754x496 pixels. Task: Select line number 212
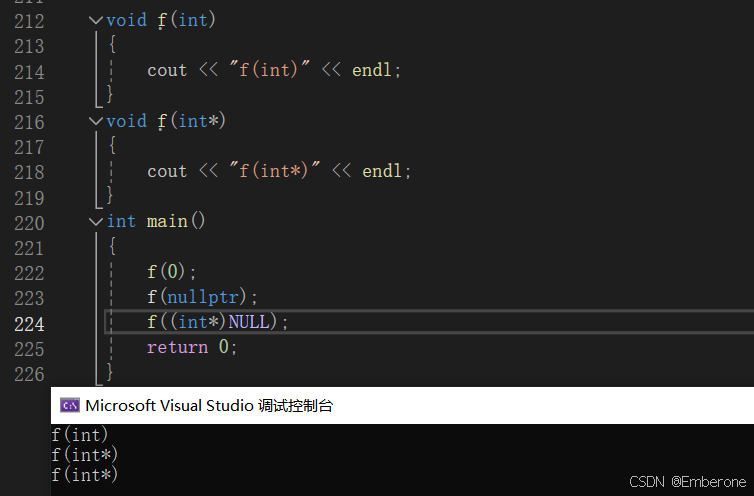[29, 21]
